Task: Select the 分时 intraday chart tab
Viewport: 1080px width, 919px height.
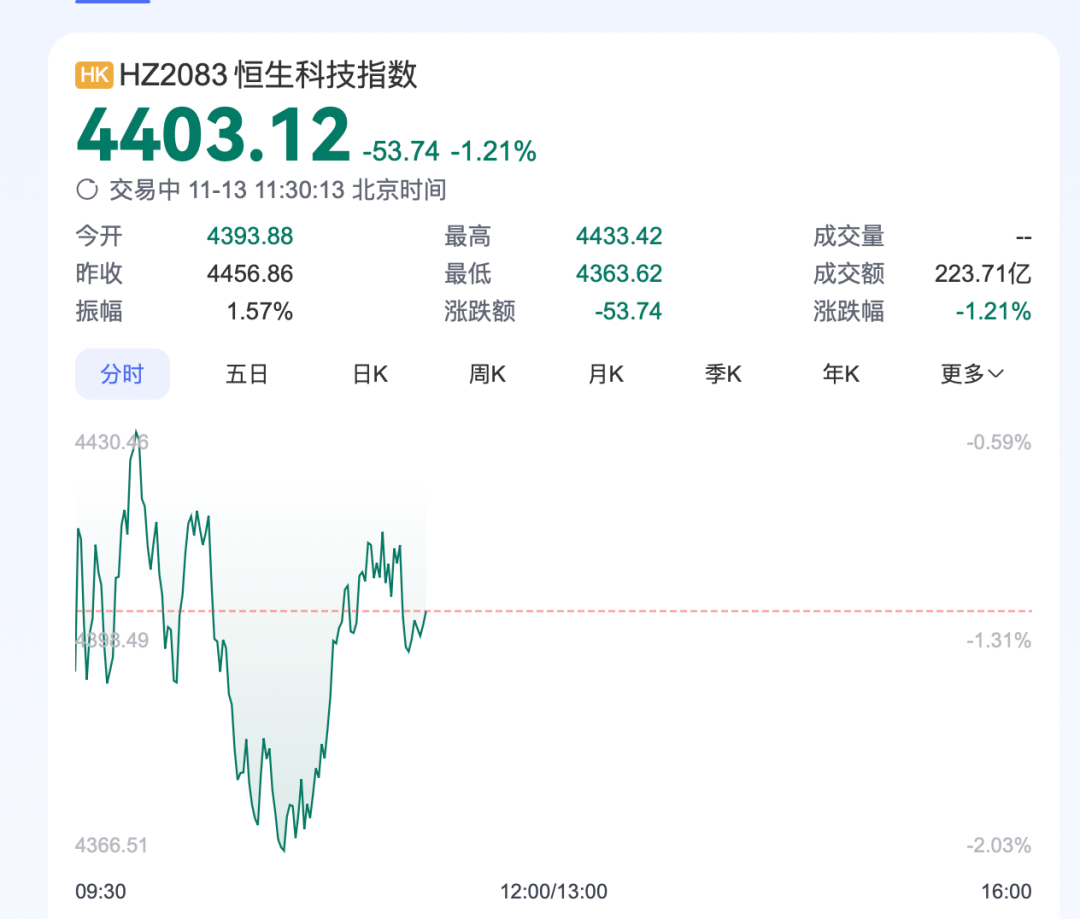Action: pyautogui.click(x=122, y=374)
